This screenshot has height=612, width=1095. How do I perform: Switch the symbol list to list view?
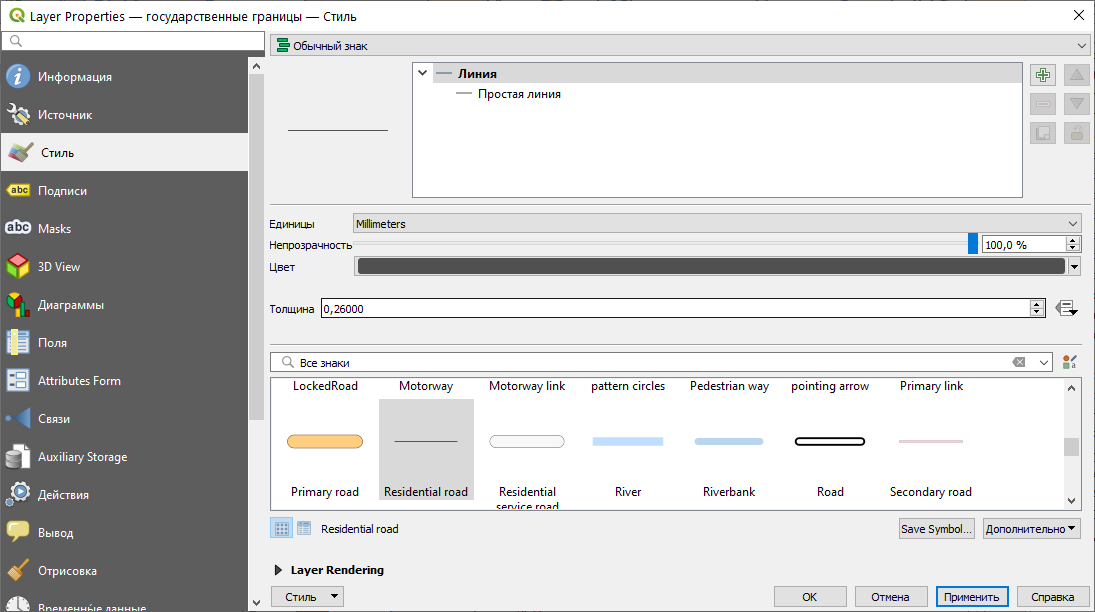[x=304, y=528]
